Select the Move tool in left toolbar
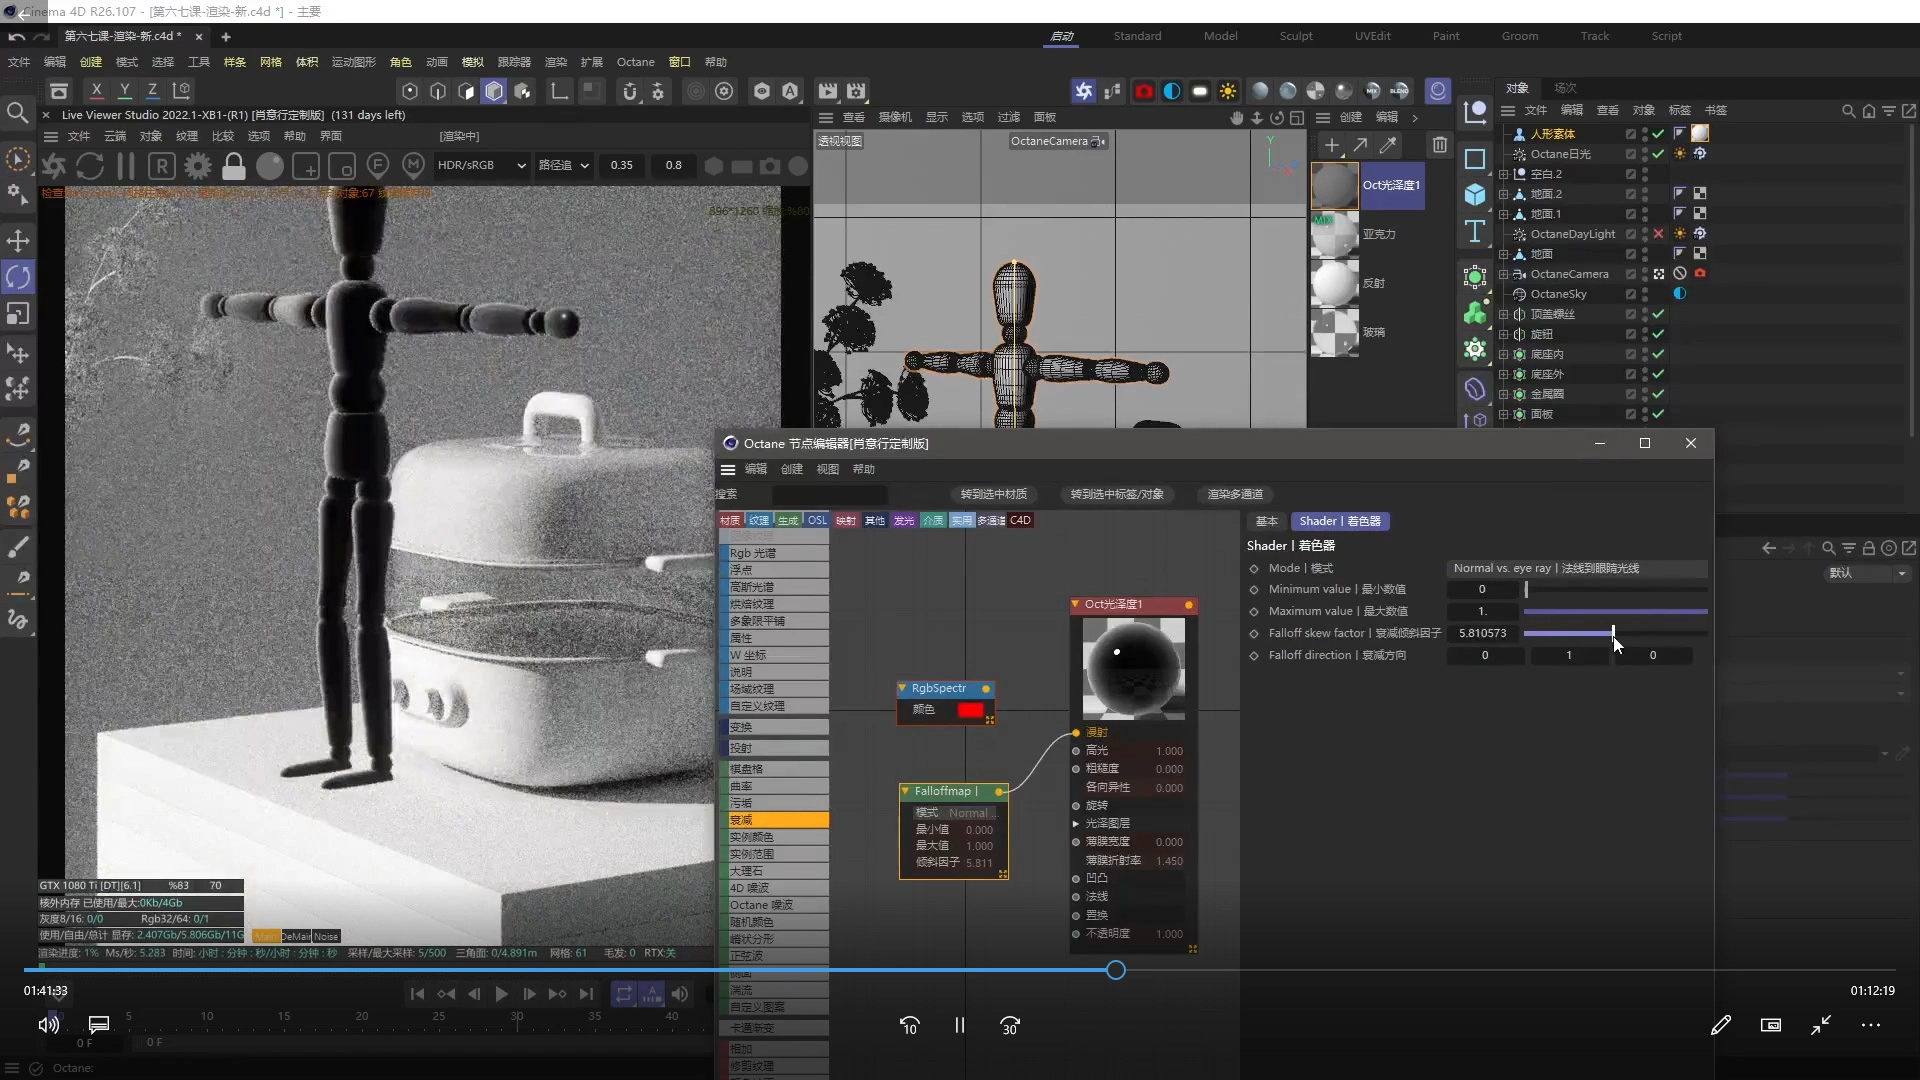The width and height of the screenshot is (1920, 1080). pos(18,241)
